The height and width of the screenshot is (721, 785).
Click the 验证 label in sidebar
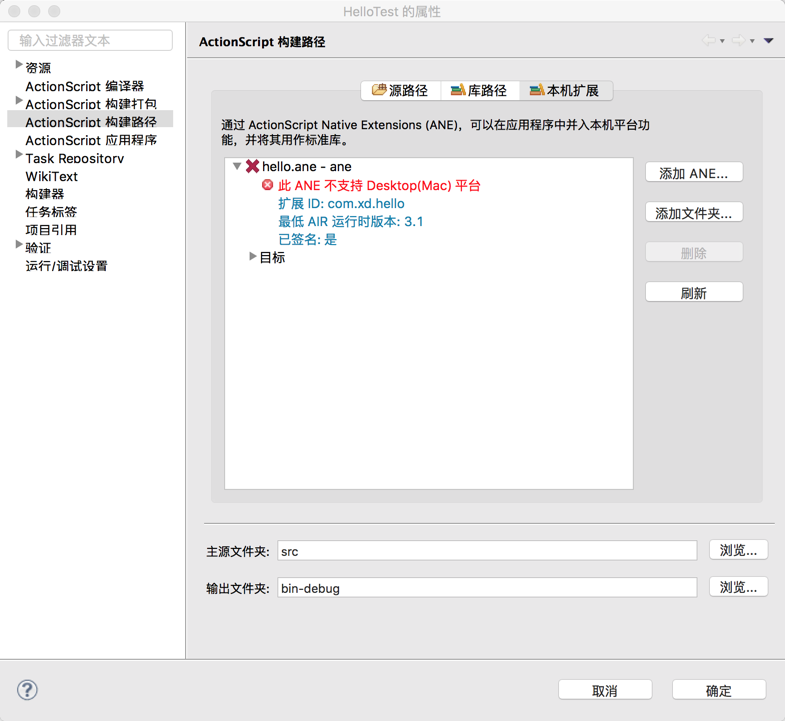point(38,248)
